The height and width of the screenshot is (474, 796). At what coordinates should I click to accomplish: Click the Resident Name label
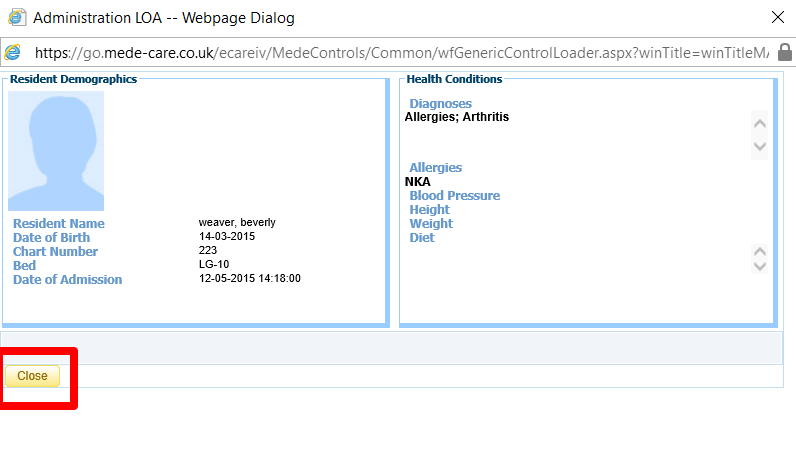click(58, 223)
